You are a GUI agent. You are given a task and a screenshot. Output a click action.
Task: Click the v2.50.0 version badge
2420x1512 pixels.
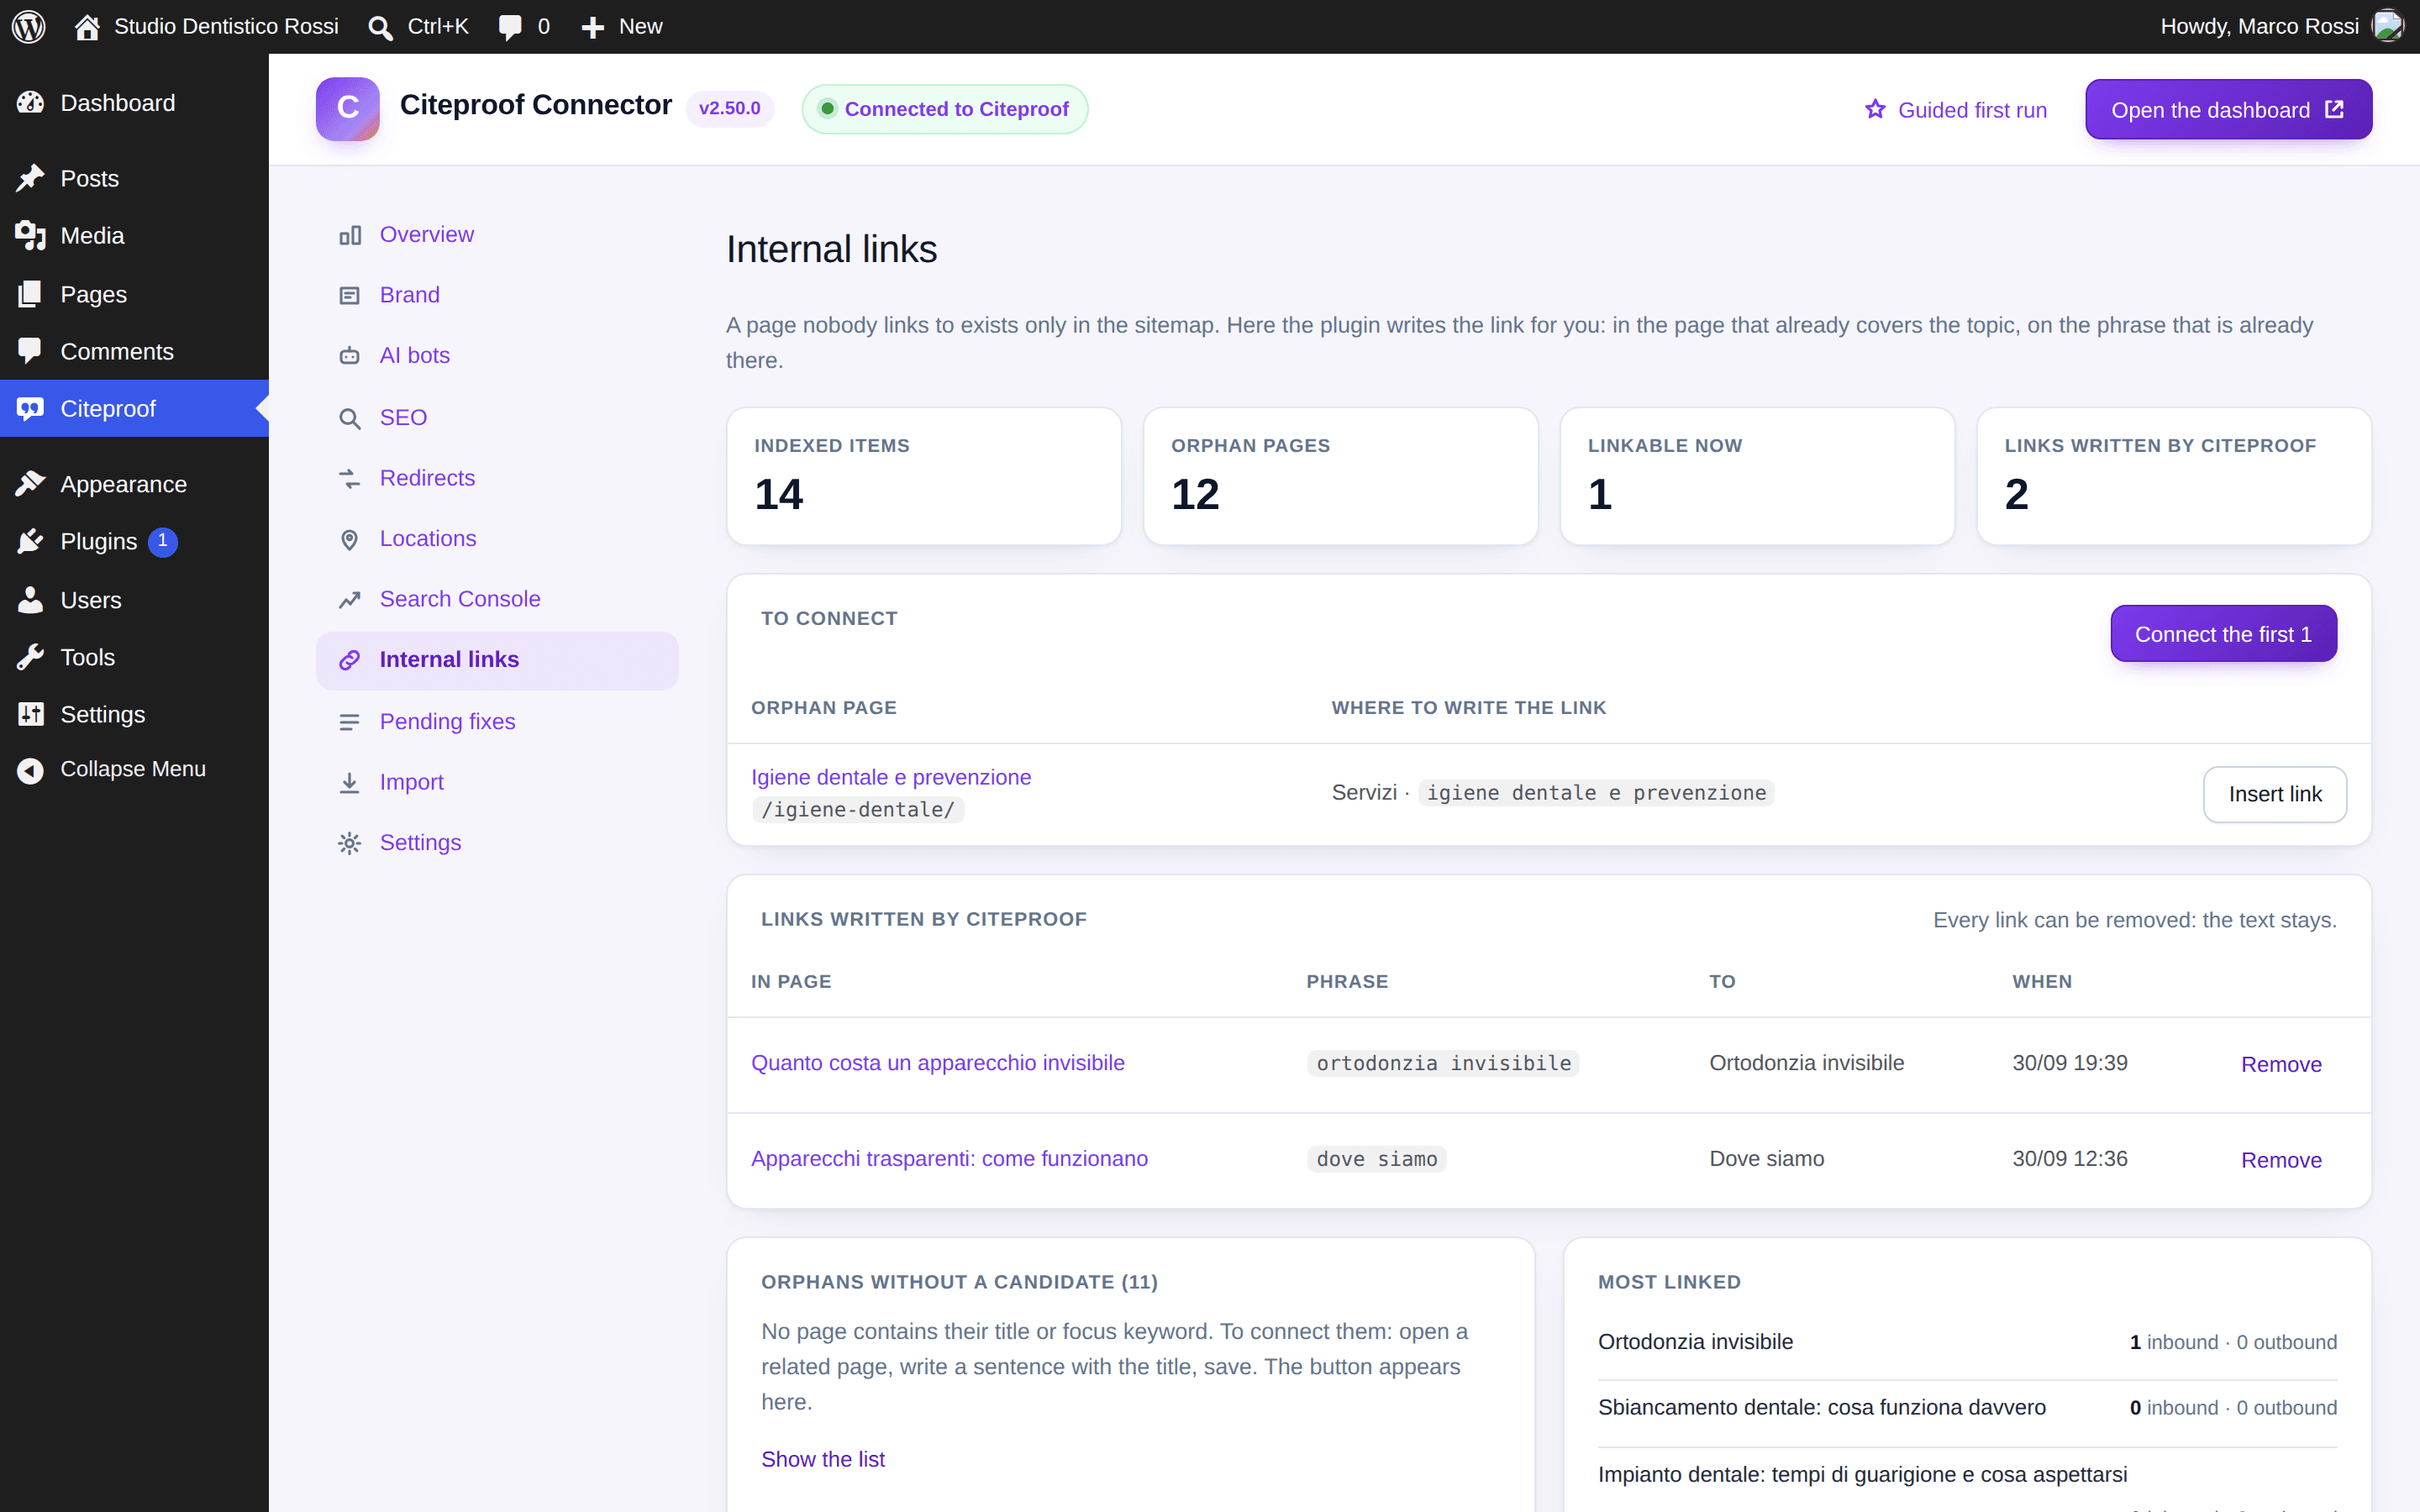point(729,108)
